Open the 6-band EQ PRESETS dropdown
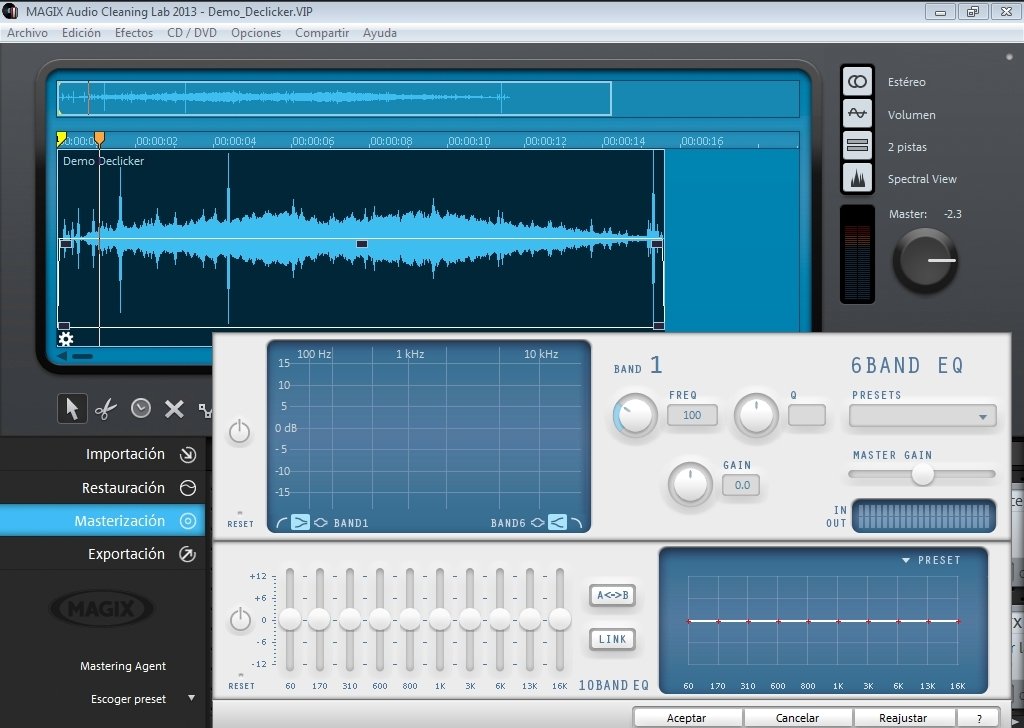The height and width of the screenshot is (728, 1024). (x=923, y=416)
